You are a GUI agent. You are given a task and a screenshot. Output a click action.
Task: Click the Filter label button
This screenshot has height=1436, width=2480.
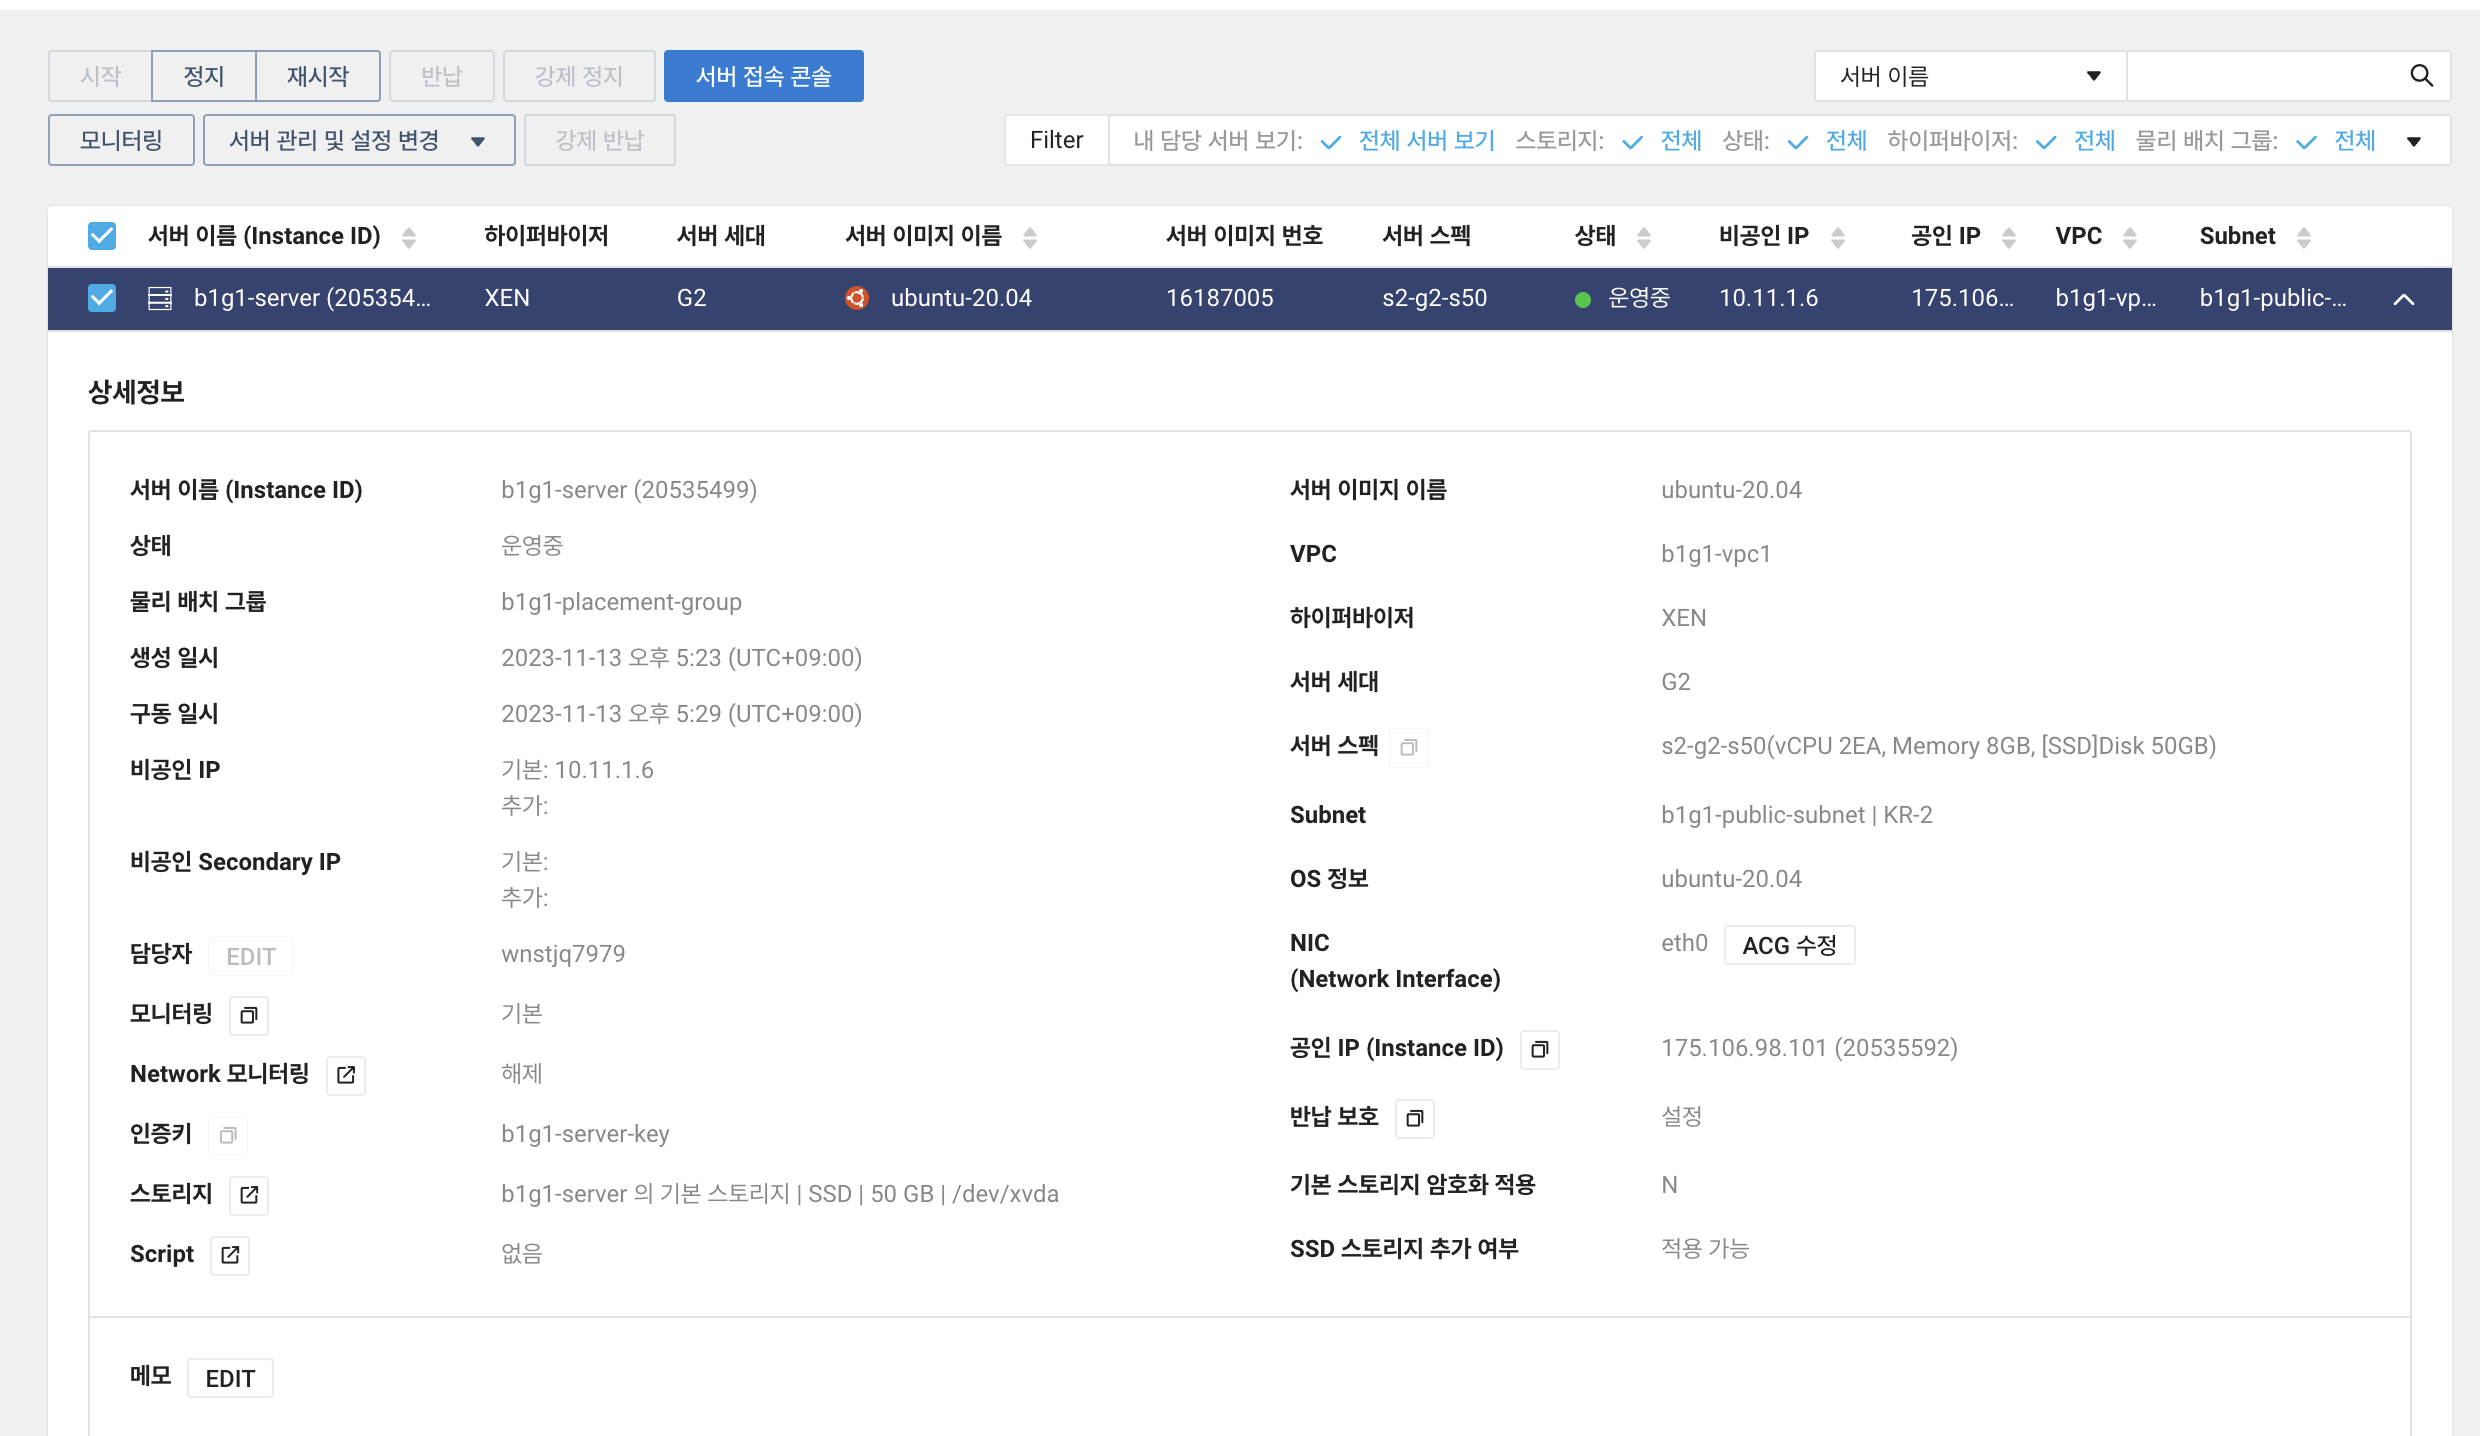point(1057,140)
